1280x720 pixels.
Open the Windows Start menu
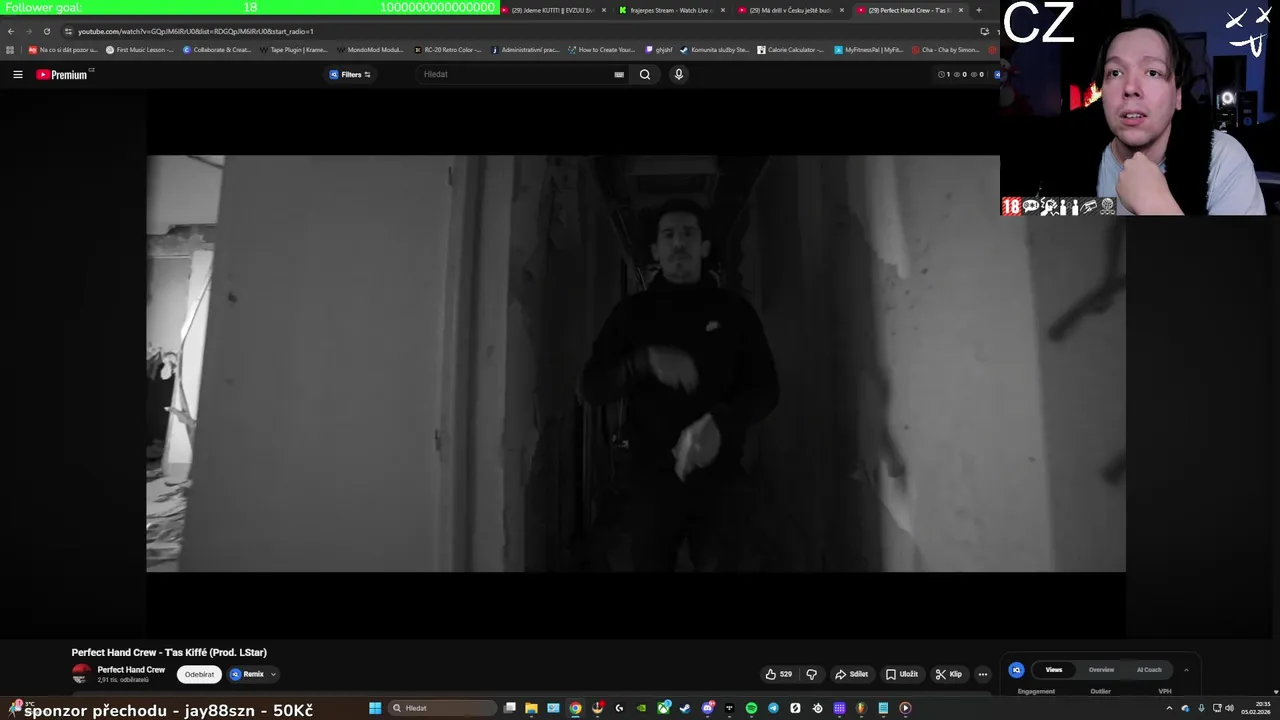(375, 708)
